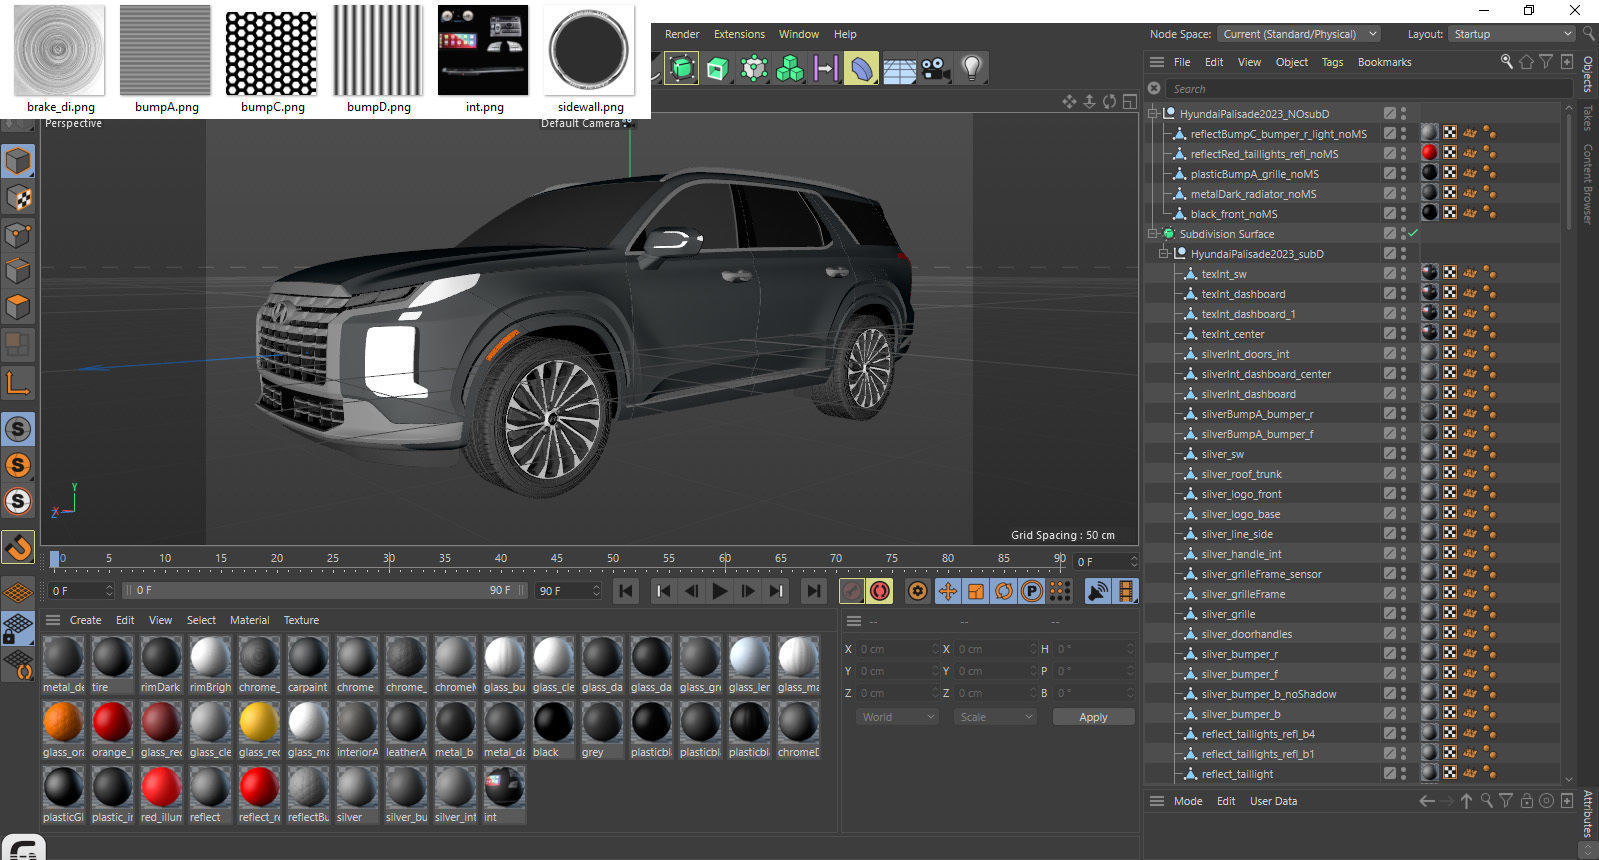The image size is (1599, 860).
Task: Open the Tags menu in Object Manager
Action: [1332, 62]
